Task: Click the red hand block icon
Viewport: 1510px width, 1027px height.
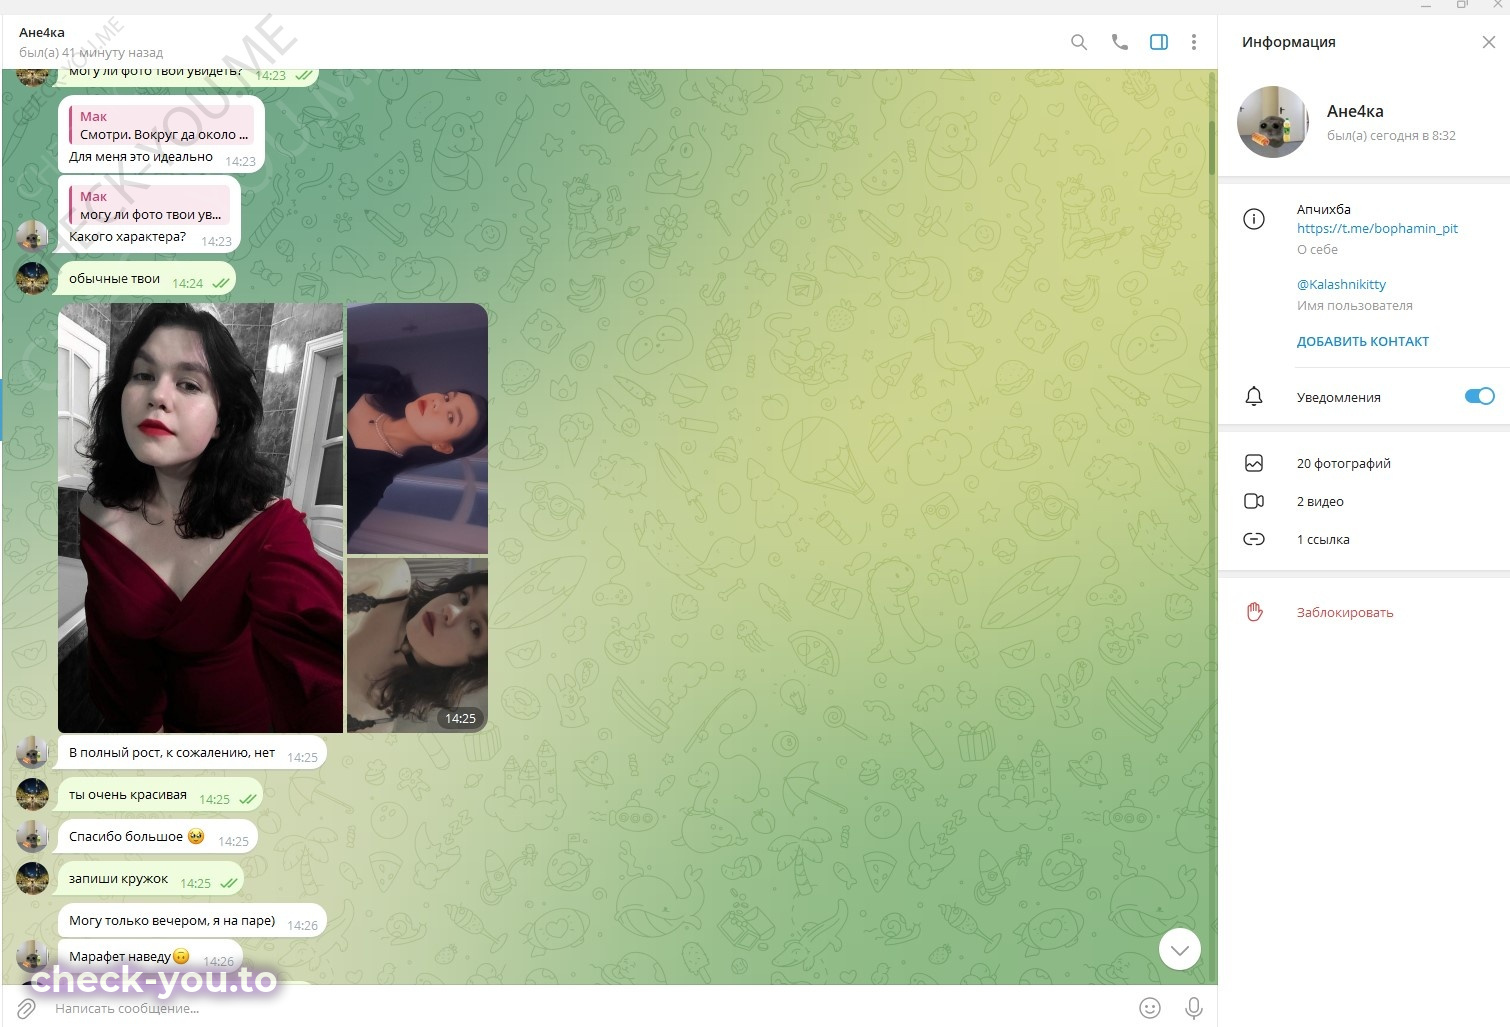Action: (1254, 612)
